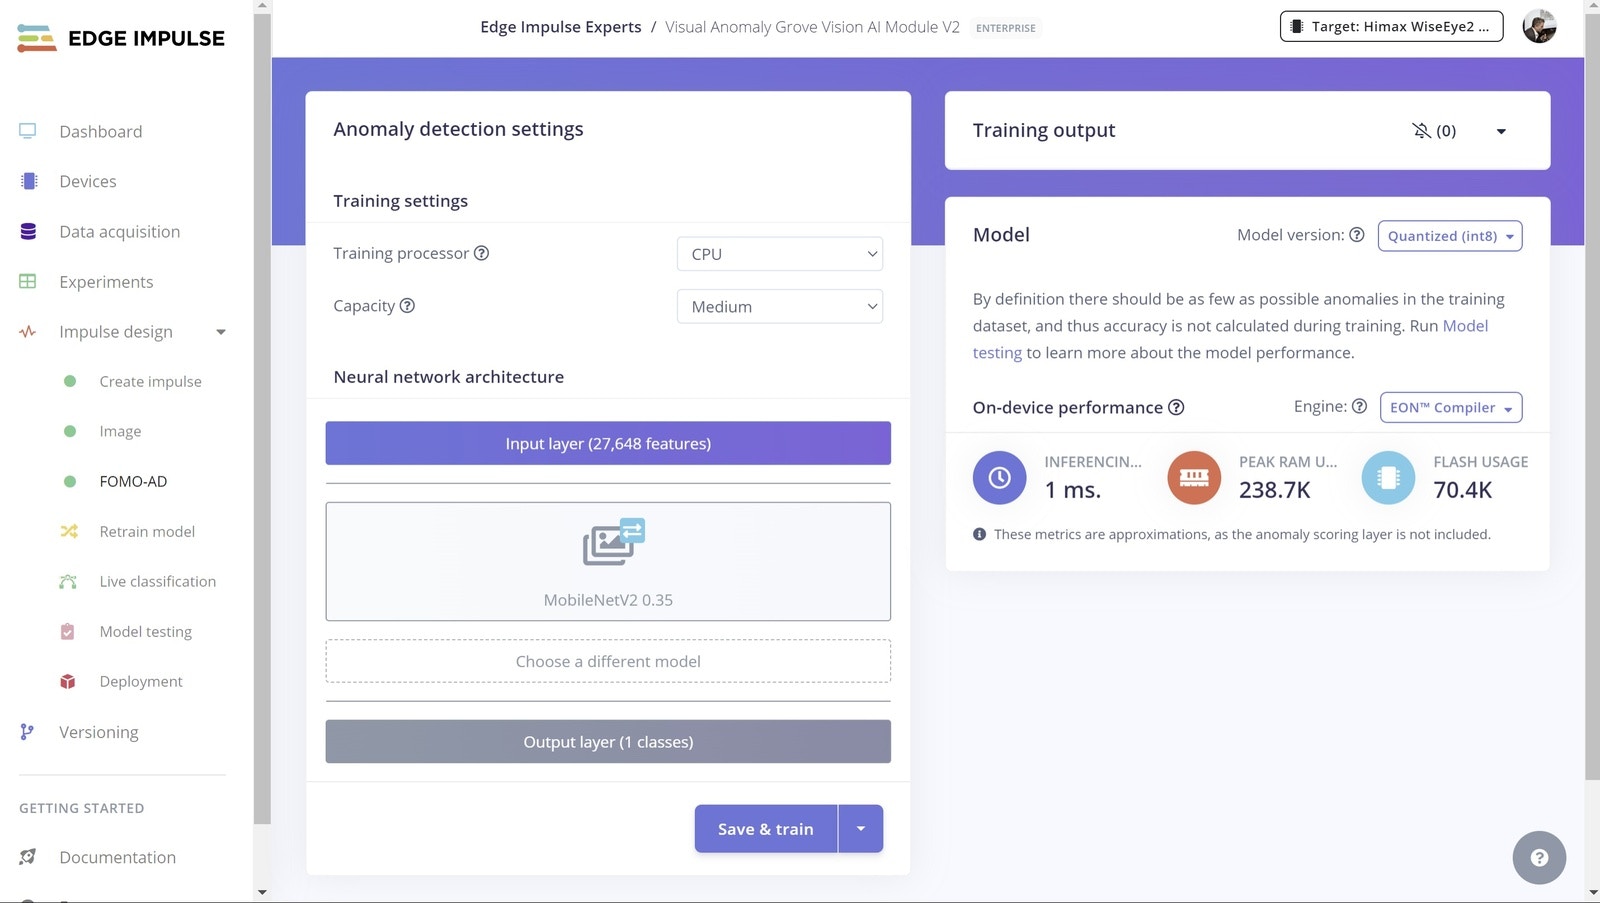Click the Experiments table icon
Screen dimensions: 1600x903
(x=28, y=281)
